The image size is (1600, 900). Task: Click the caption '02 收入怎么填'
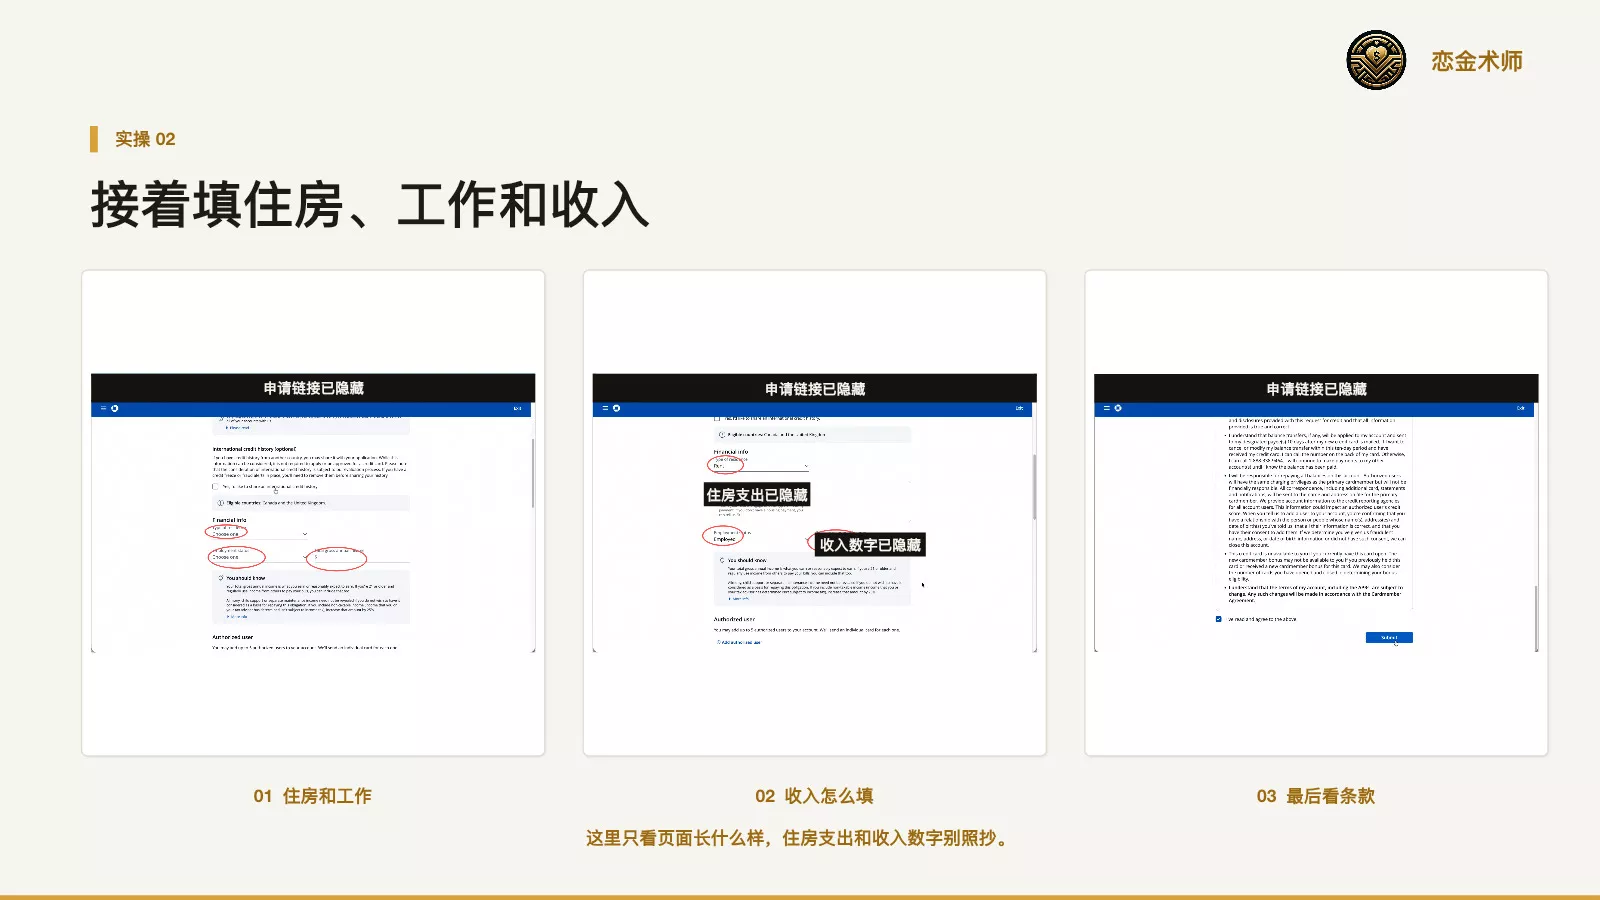tap(814, 796)
